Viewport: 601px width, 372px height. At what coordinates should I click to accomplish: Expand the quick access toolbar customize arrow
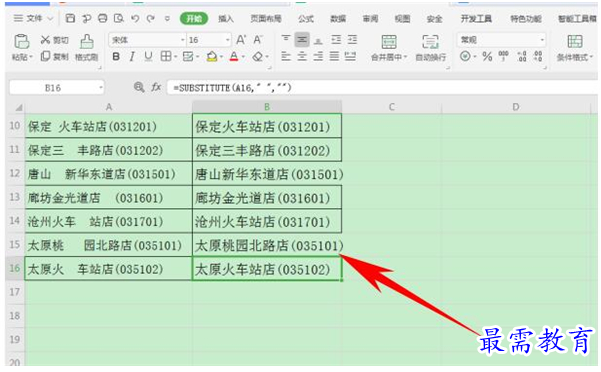[x=167, y=18]
